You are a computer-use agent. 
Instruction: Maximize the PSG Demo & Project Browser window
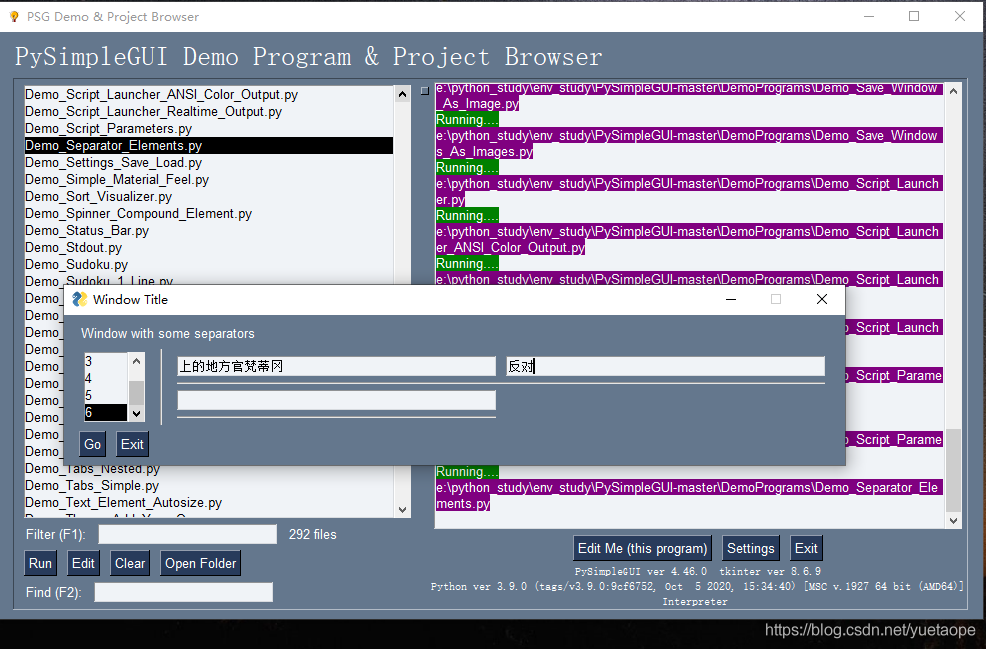pyautogui.click(x=914, y=16)
